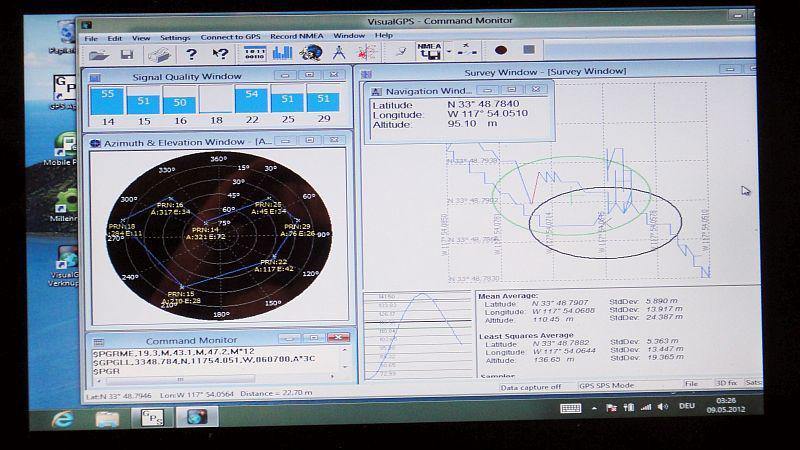The height and width of the screenshot is (450, 800).
Task: Click the GPS SPS Mode status field
Action: coord(606,386)
